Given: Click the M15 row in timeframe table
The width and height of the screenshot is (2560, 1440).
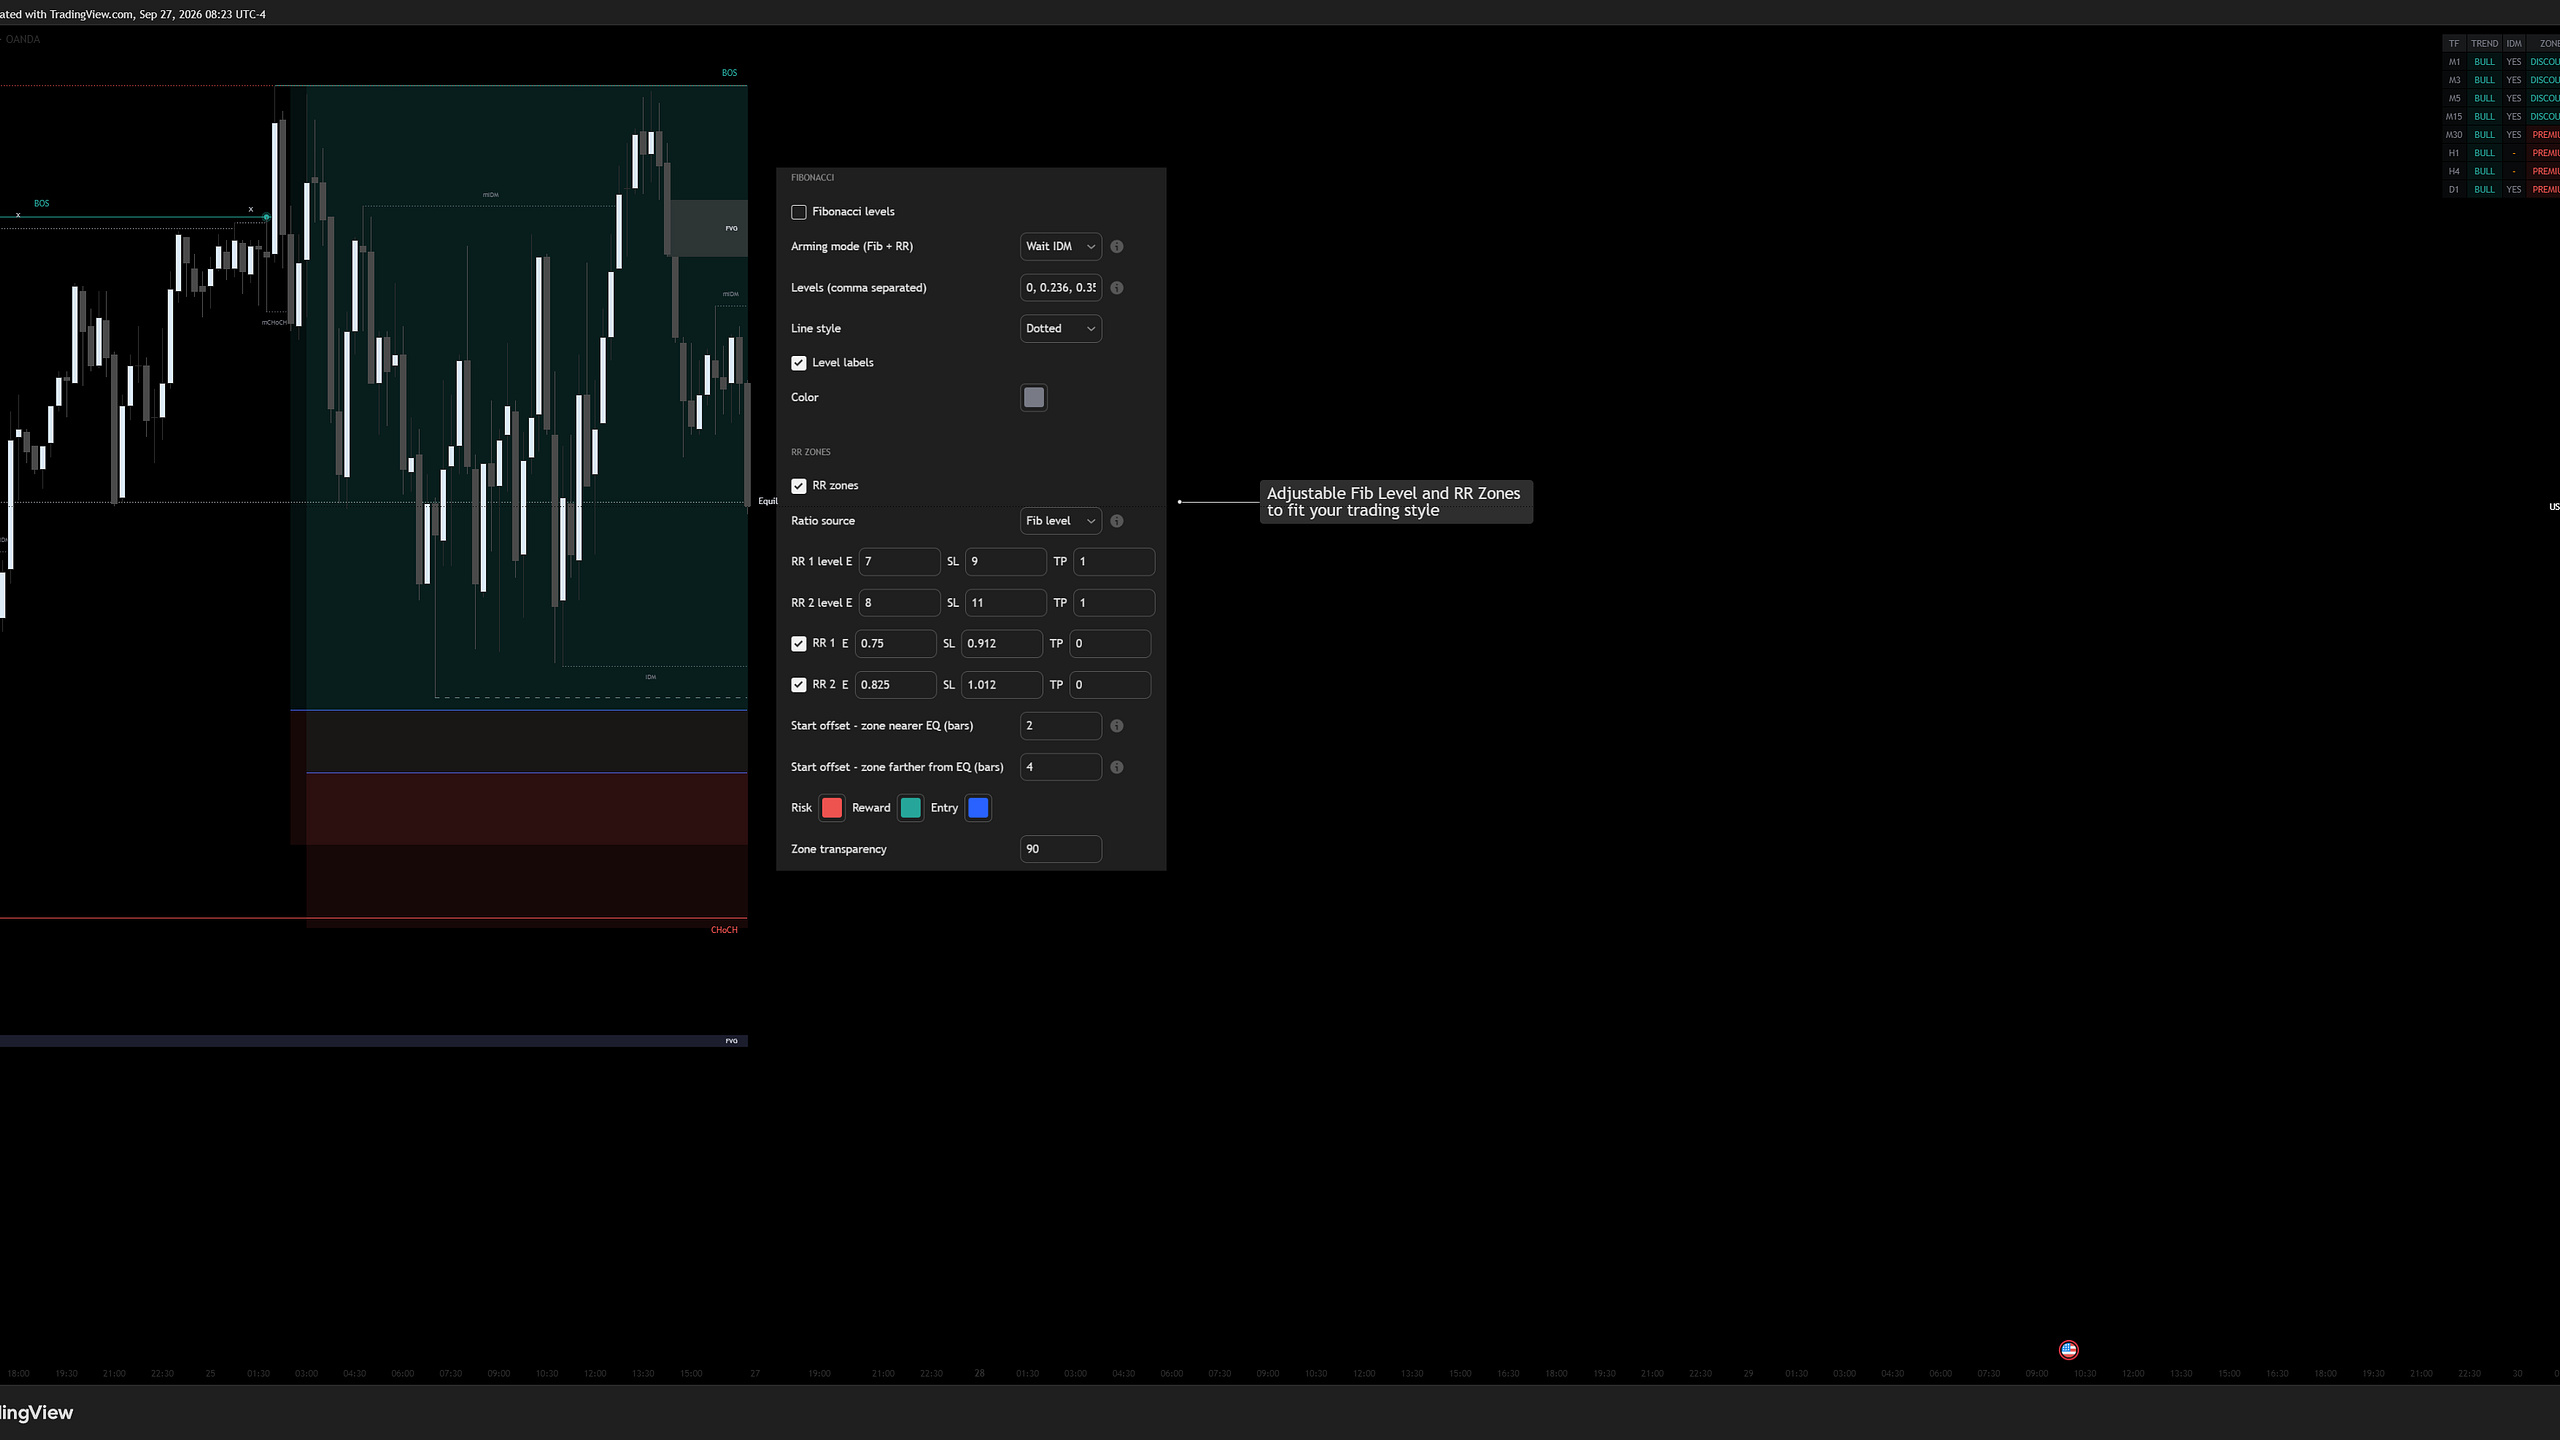Looking at the screenshot, I should coord(2501,117).
